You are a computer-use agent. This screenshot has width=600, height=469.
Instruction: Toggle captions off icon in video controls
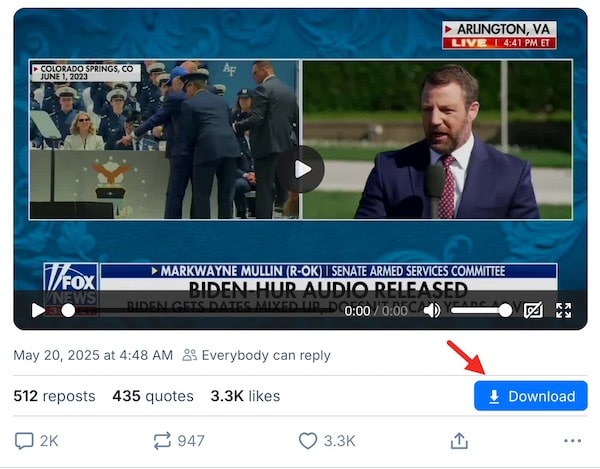[533, 310]
